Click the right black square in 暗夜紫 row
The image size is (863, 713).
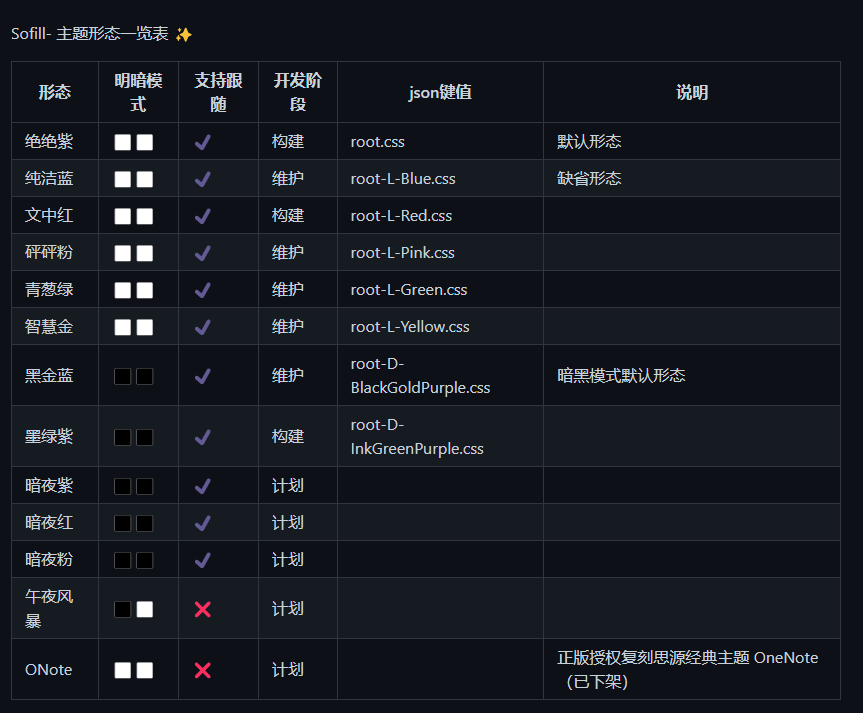click(x=145, y=486)
